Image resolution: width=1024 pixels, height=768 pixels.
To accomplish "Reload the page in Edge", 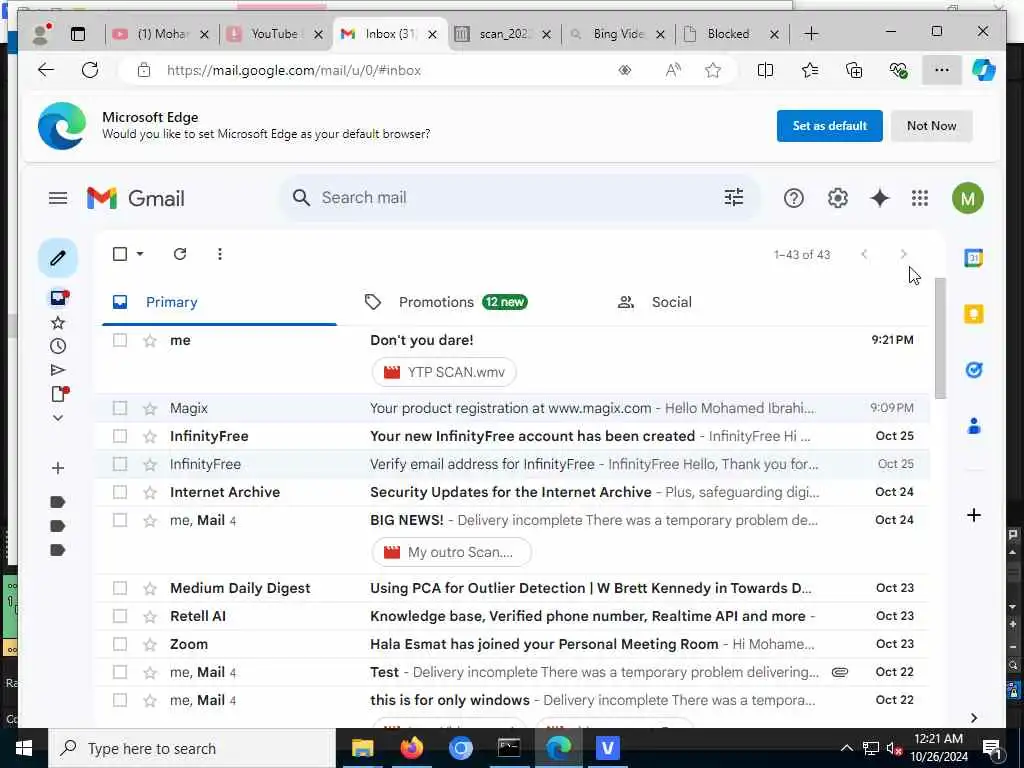I will (x=90, y=70).
